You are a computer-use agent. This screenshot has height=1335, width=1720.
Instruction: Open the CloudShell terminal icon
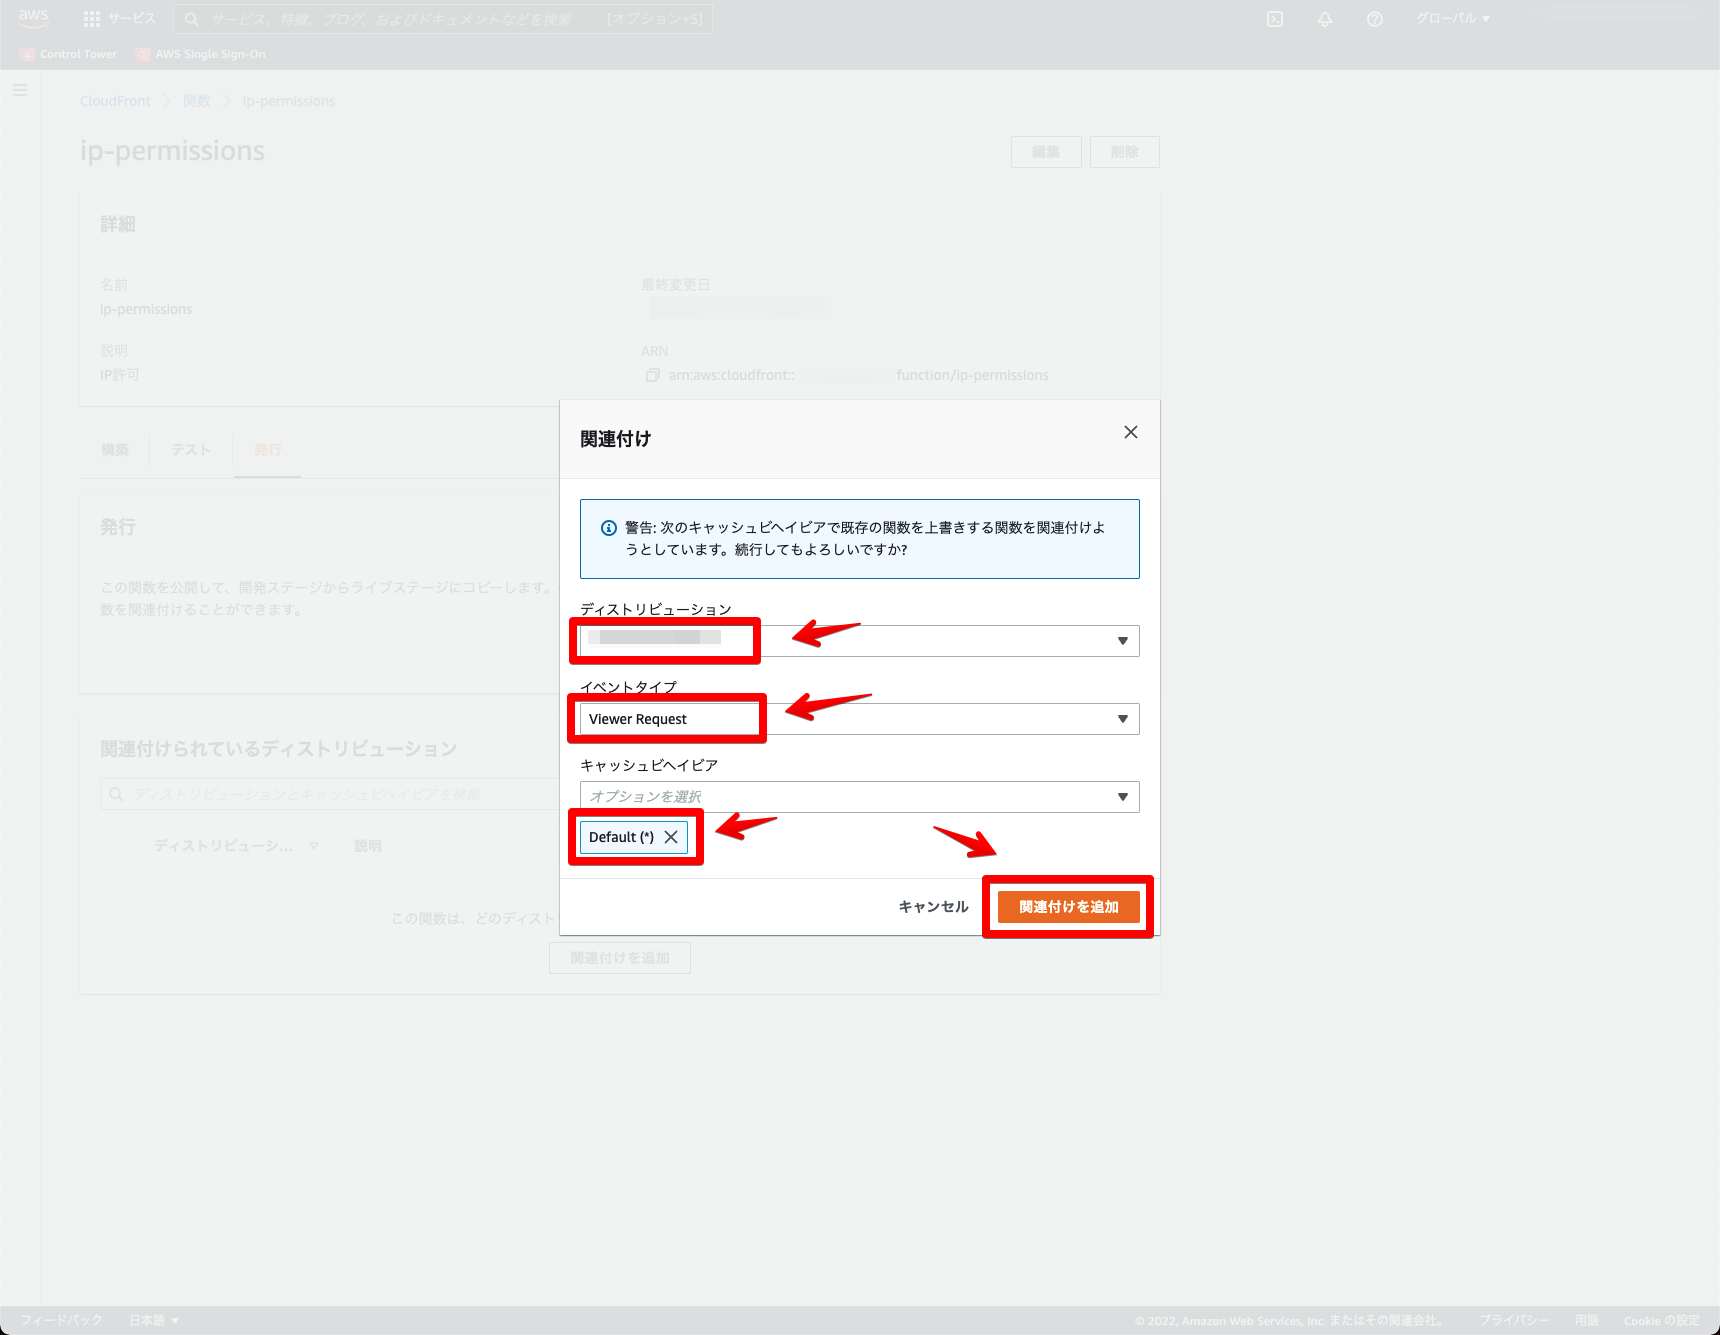point(1275,19)
